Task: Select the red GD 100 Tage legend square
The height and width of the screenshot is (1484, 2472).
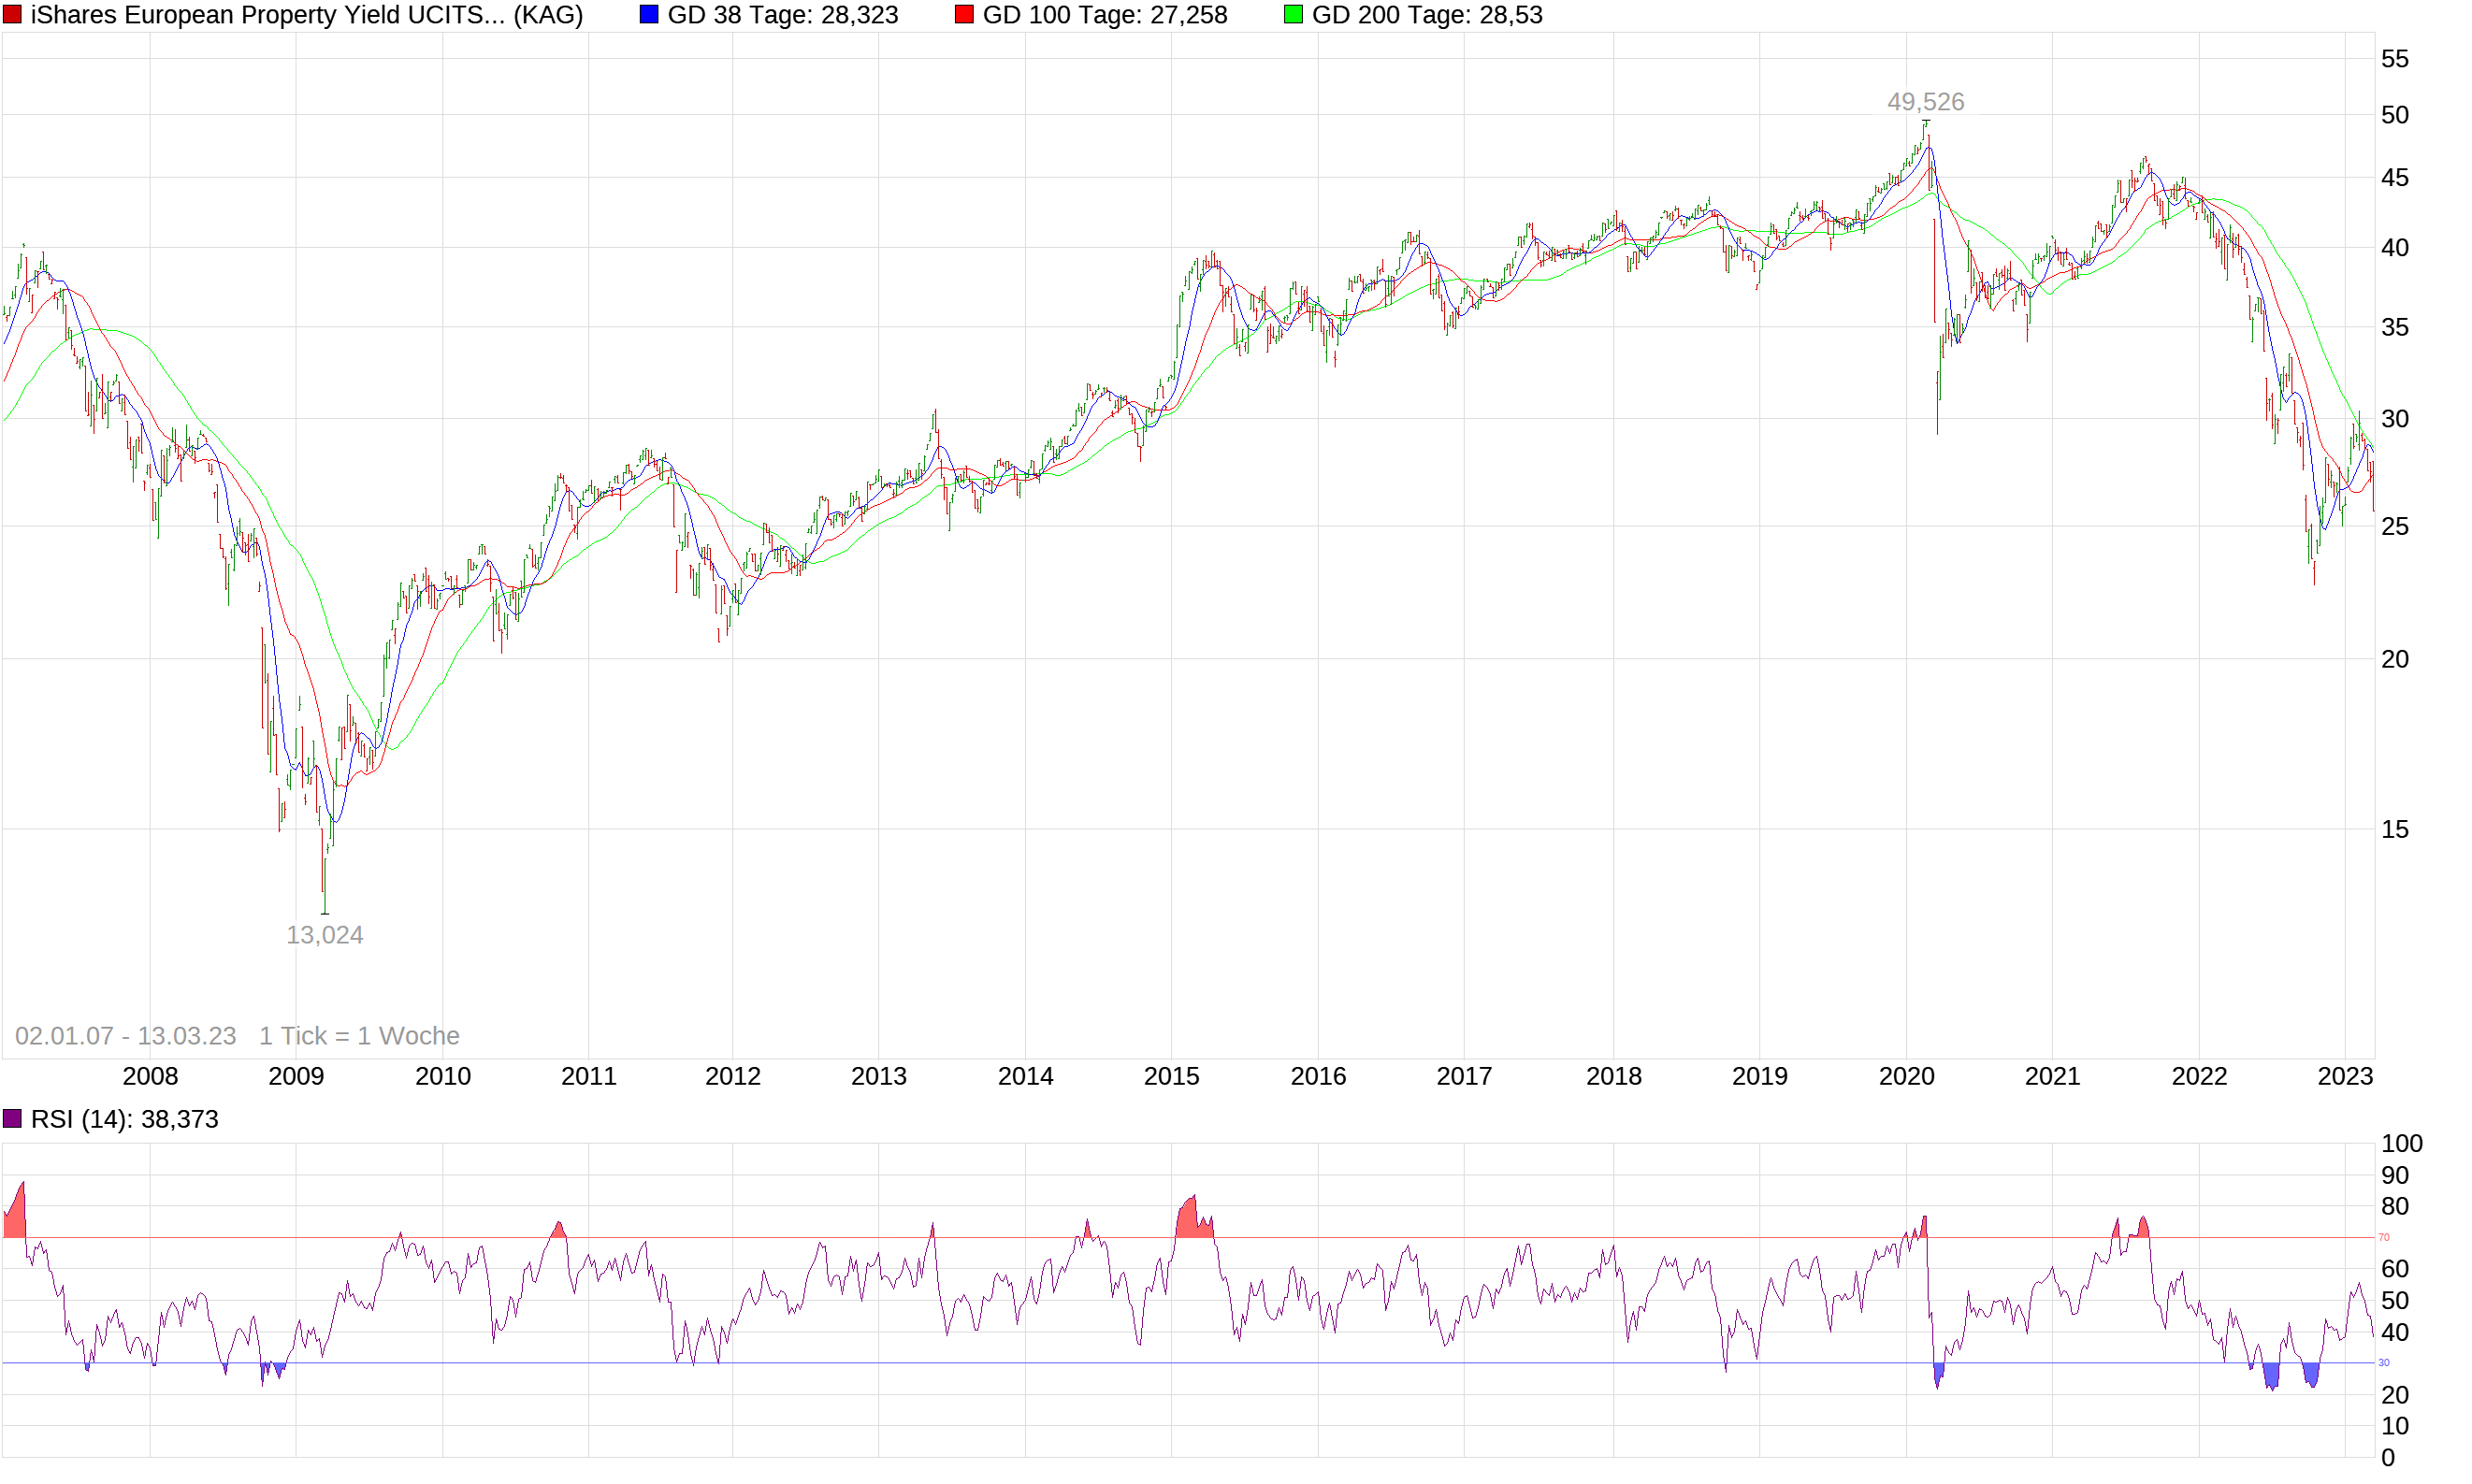Action: coord(963,15)
